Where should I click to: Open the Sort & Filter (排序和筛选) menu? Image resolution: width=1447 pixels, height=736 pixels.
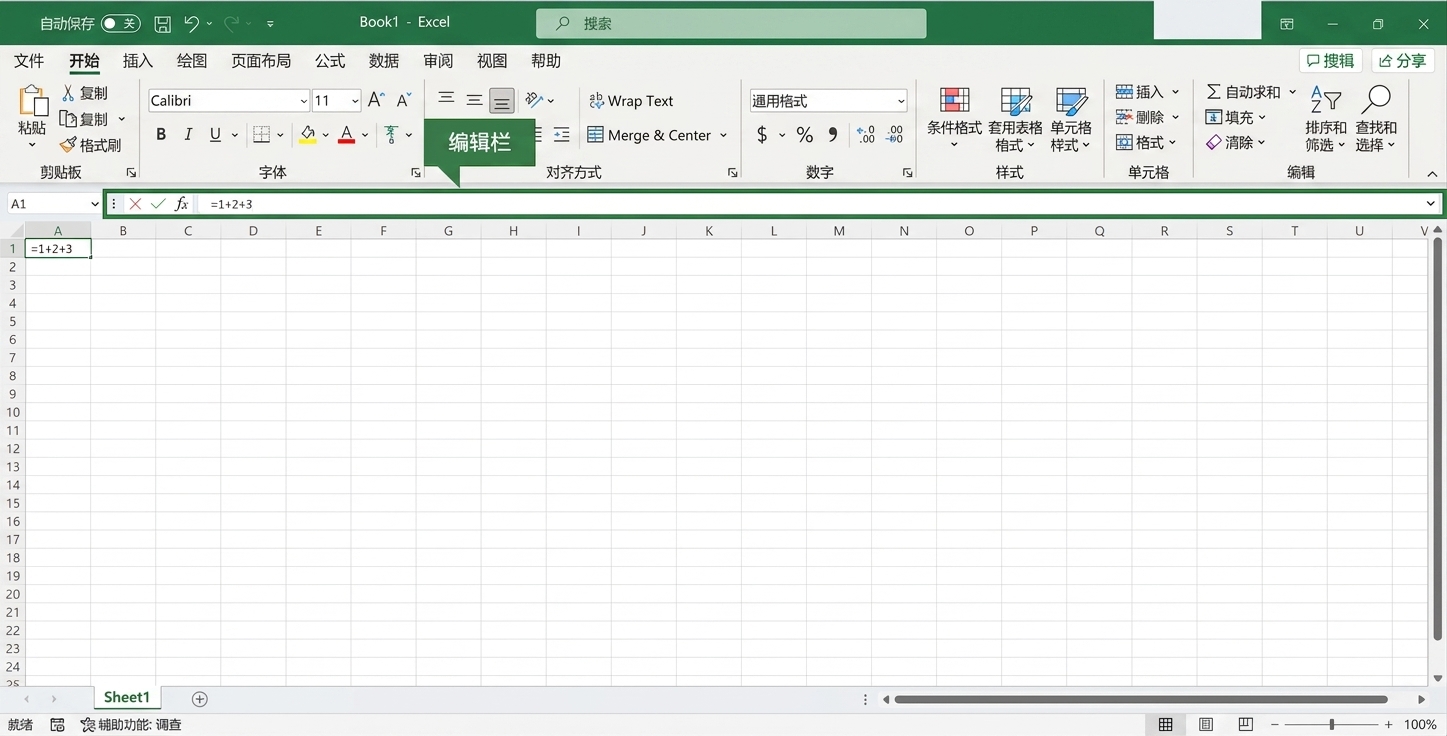(1326, 118)
